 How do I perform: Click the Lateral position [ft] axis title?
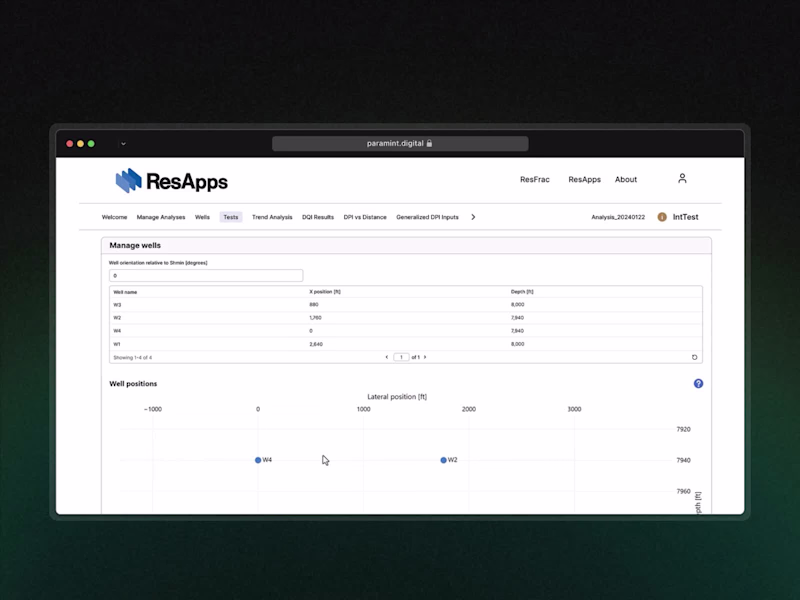click(397, 396)
